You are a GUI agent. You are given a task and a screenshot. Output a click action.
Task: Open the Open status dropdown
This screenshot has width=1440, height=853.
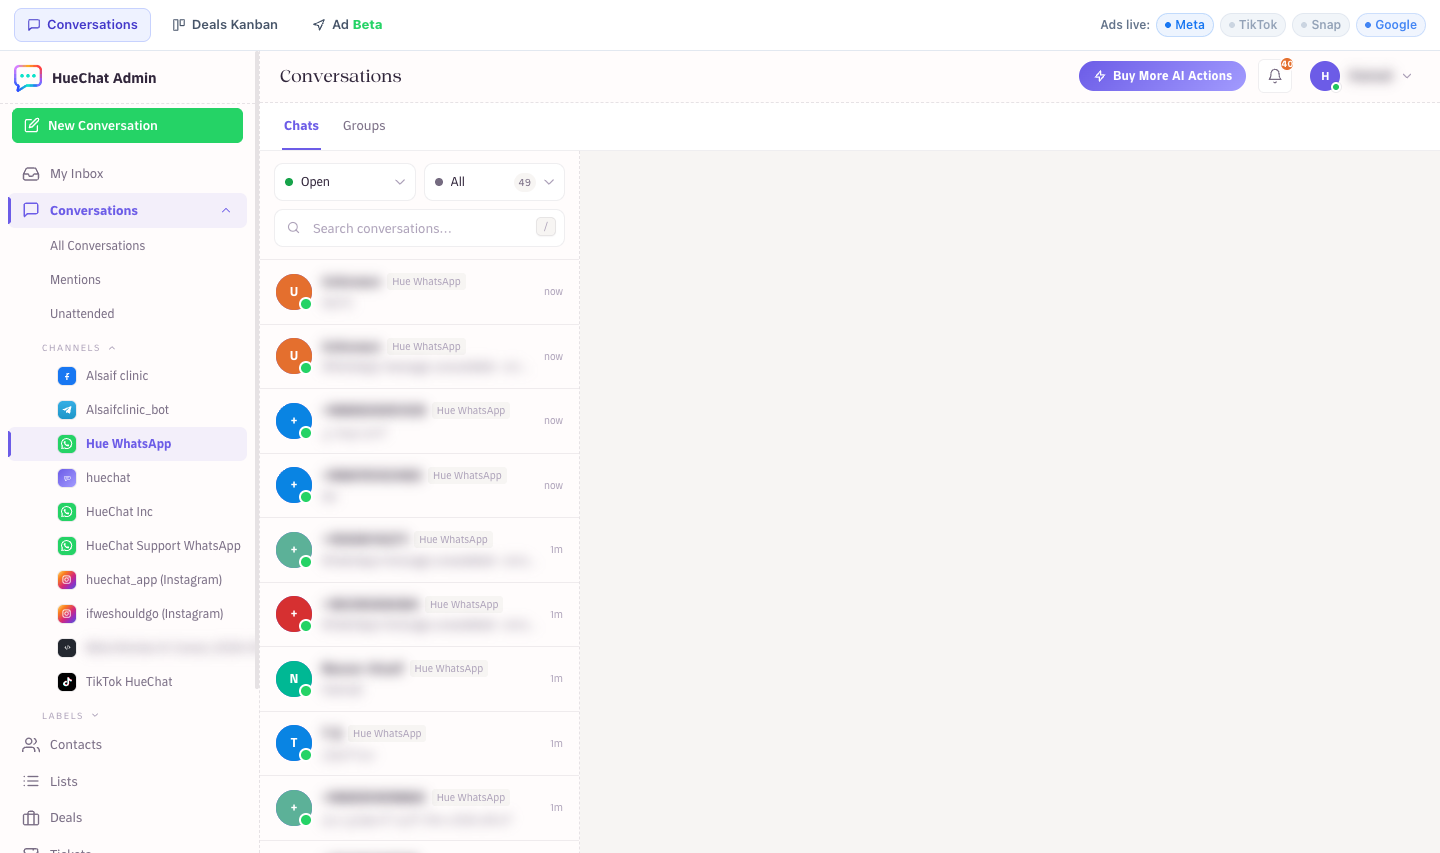pos(345,182)
